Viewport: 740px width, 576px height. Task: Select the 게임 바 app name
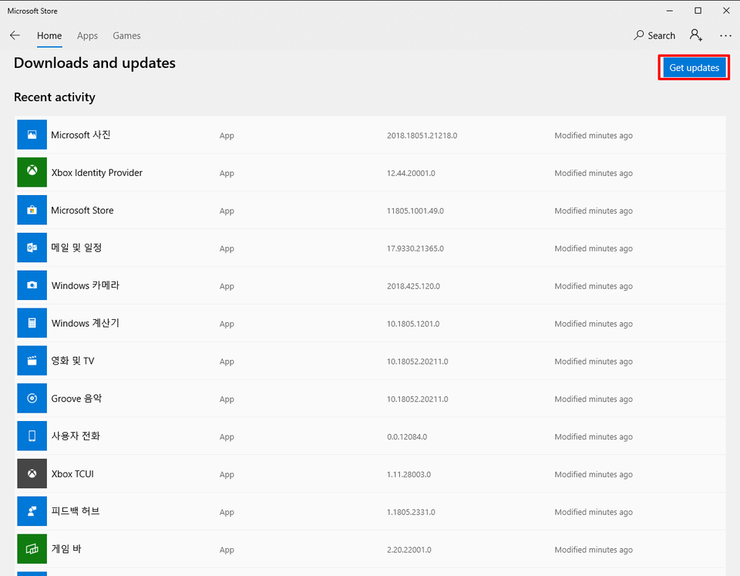[x=66, y=549]
